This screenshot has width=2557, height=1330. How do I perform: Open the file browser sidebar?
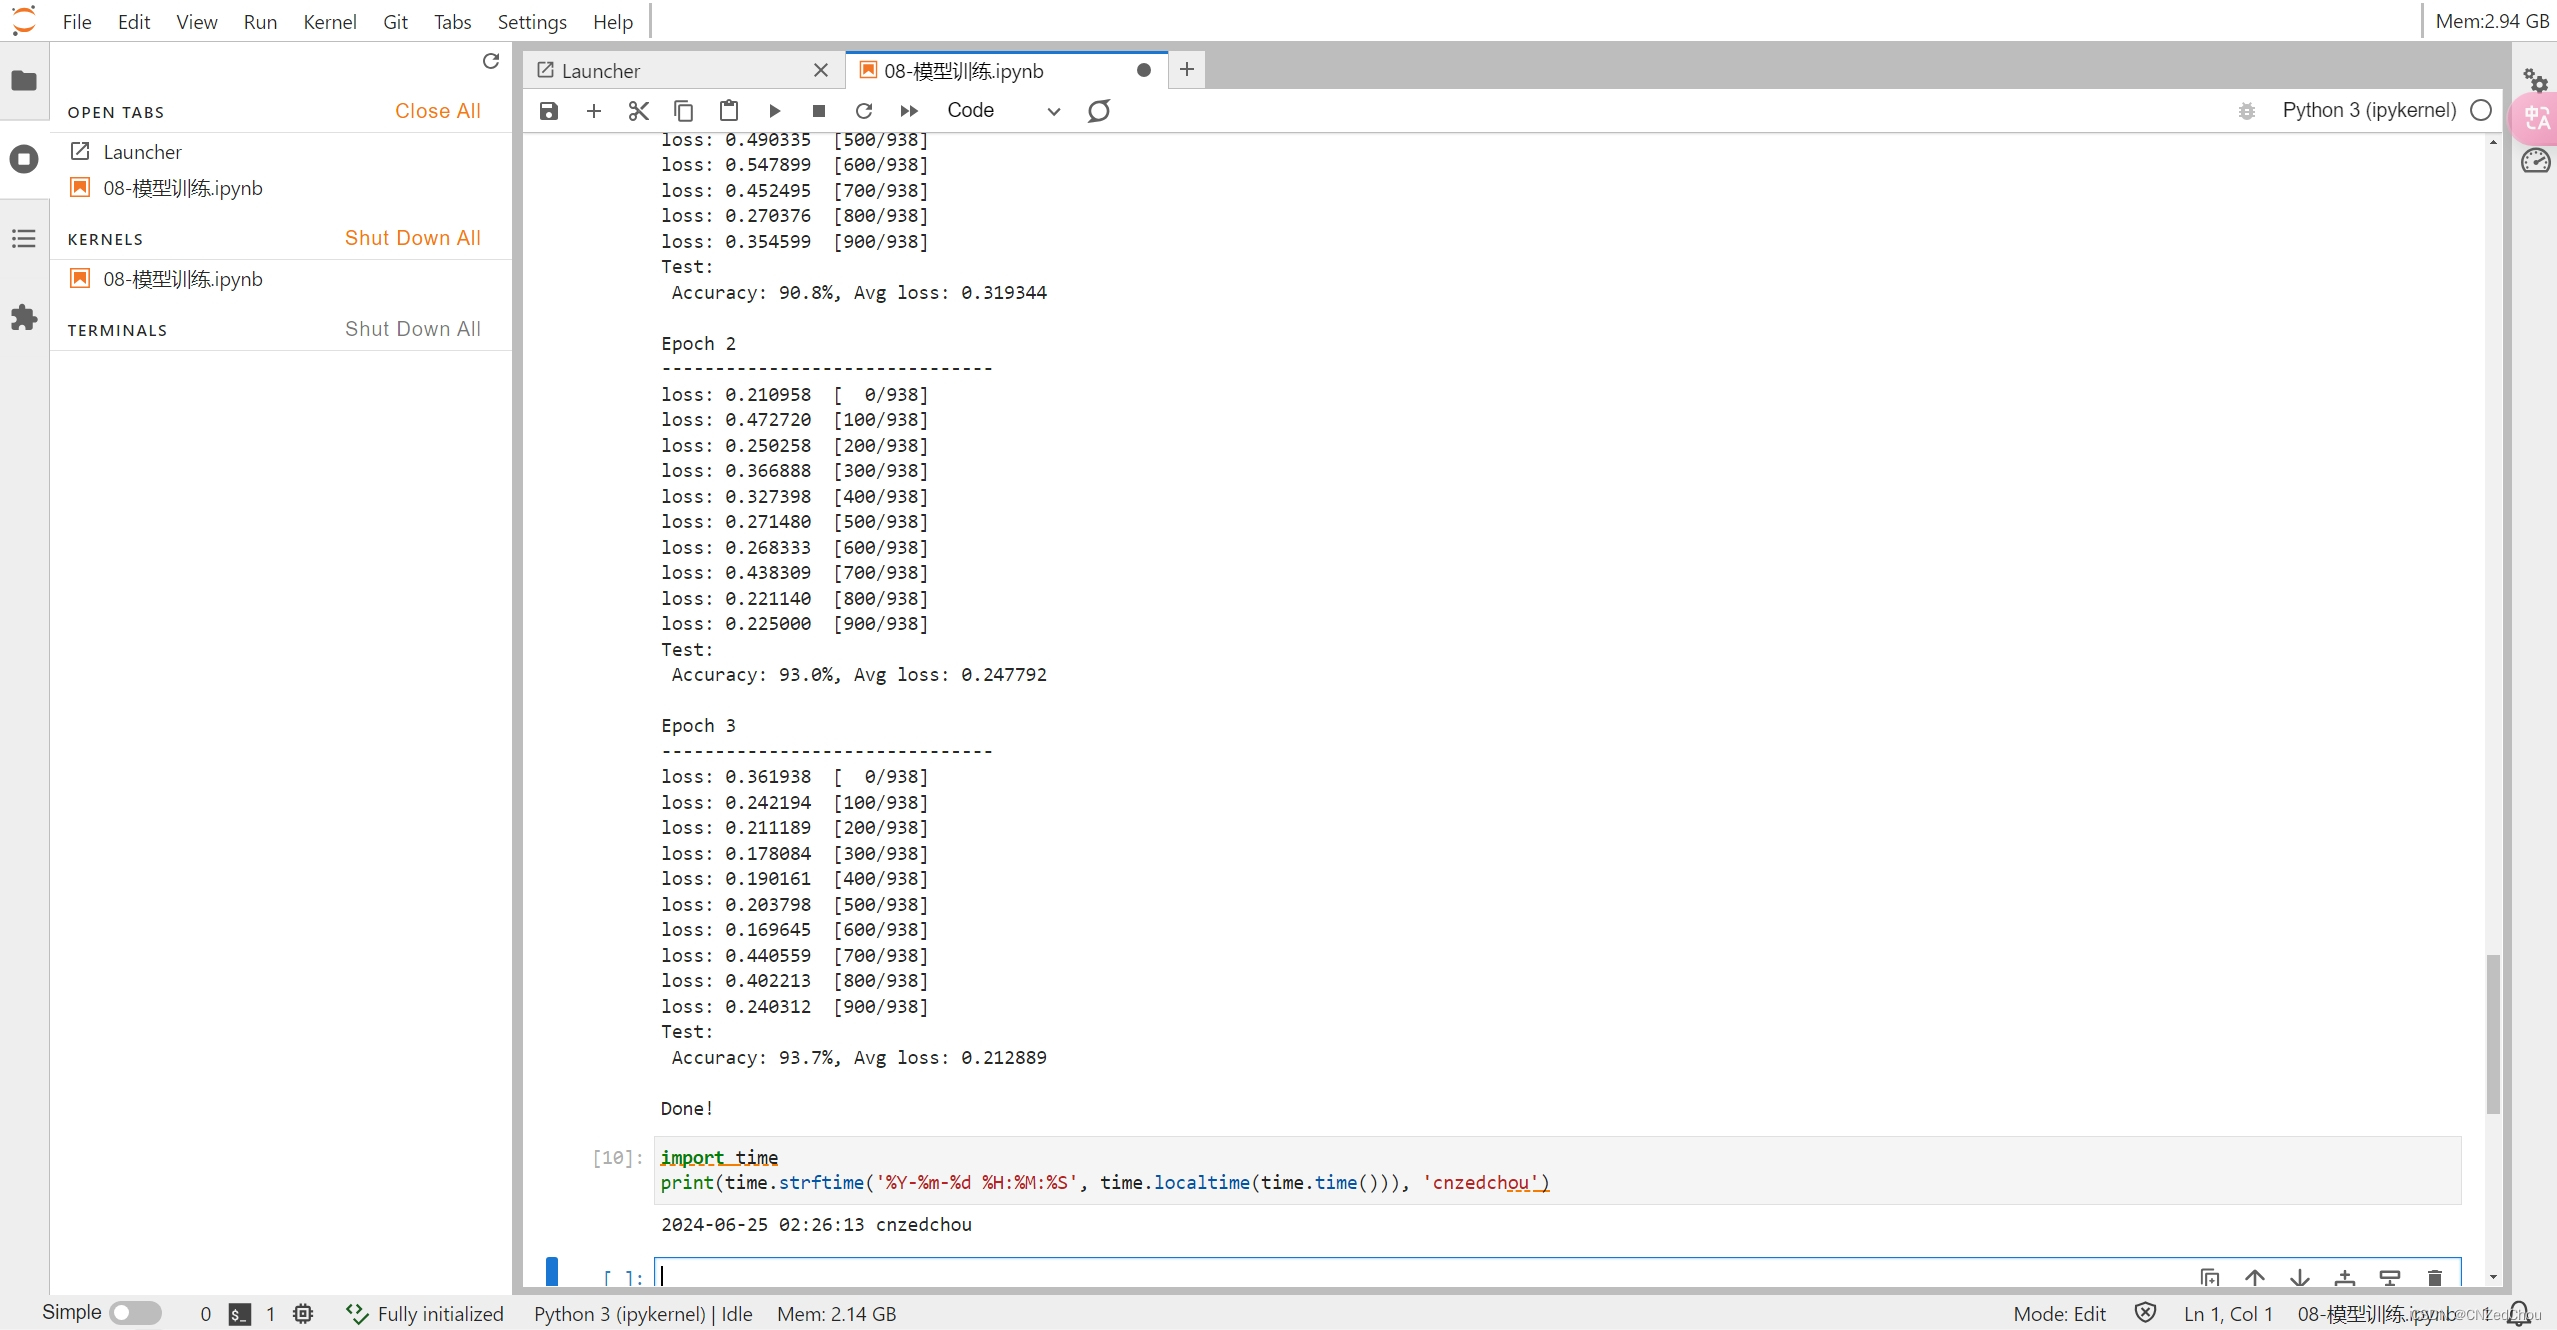click(x=24, y=81)
